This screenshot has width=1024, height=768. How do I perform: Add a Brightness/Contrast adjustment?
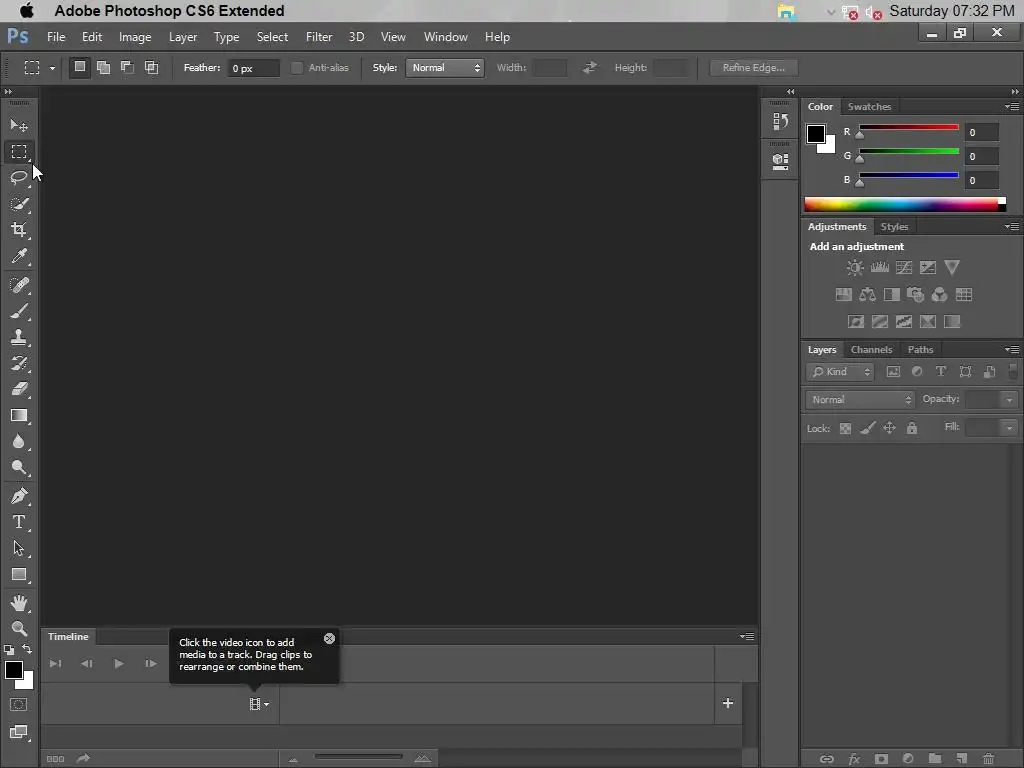(855, 267)
